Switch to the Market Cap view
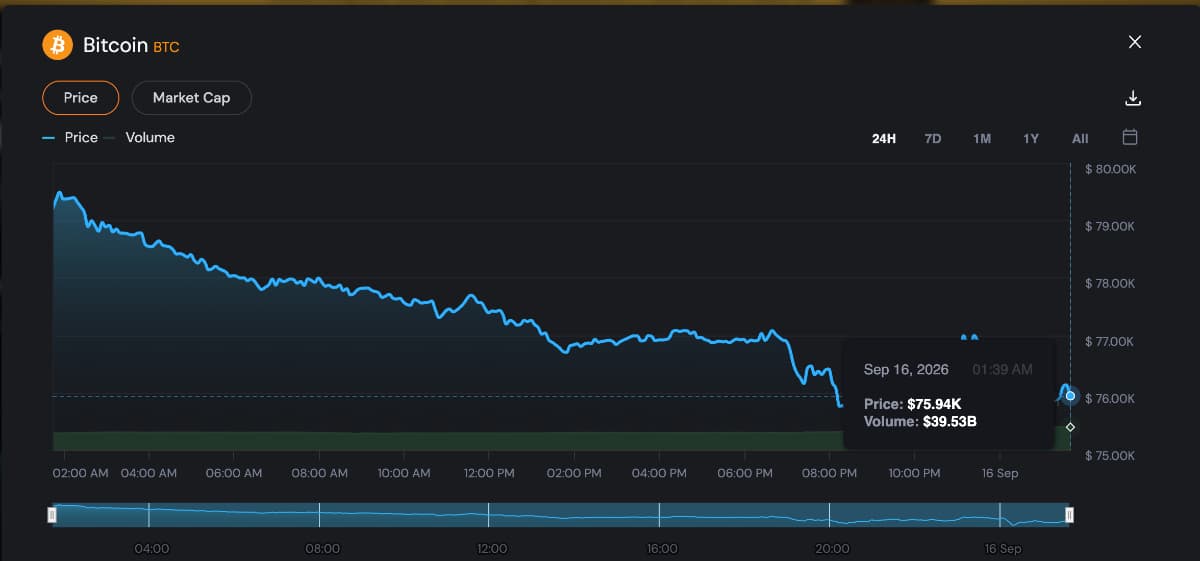This screenshot has width=1200, height=561. tap(191, 98)
